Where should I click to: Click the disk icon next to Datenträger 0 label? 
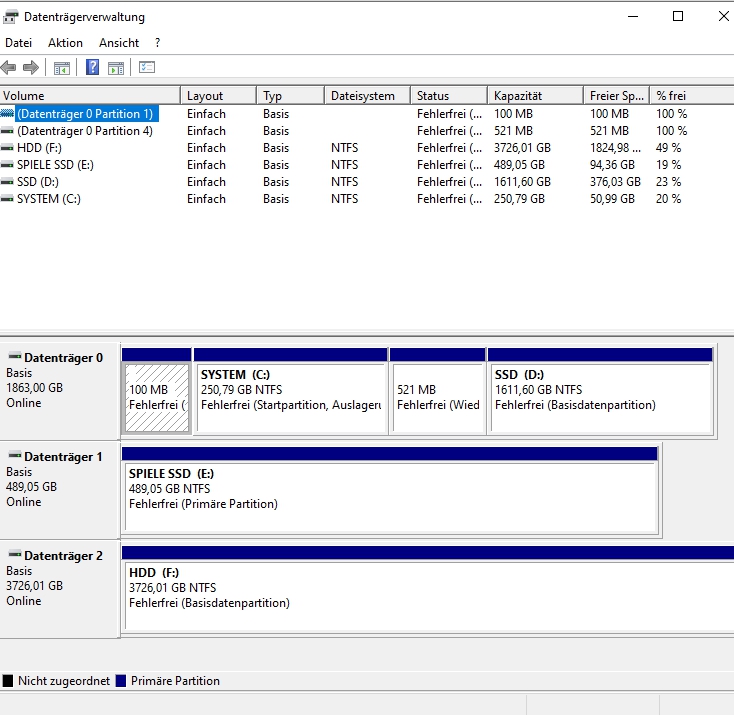pos(15,357)
